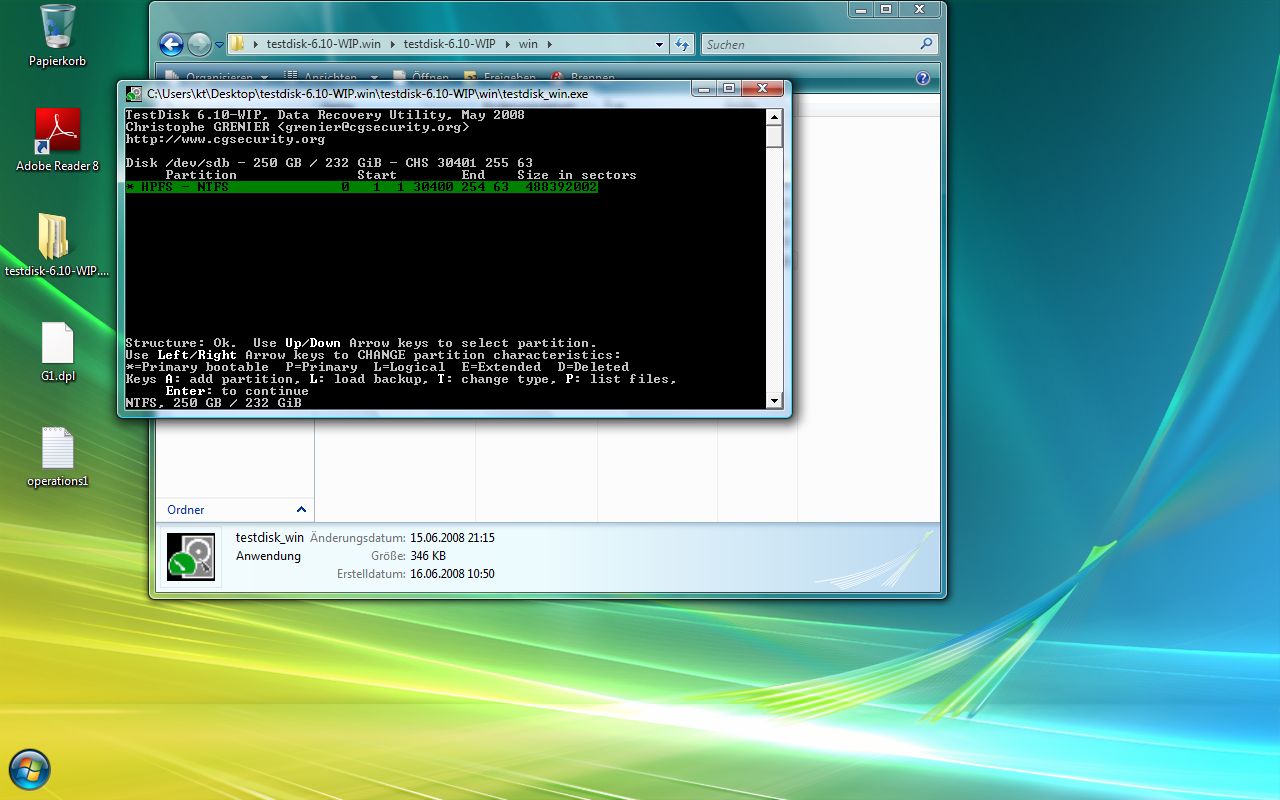Click the win breadcrumb segment
This screenshot has width=1280, height=800.
tap(528, 44)
